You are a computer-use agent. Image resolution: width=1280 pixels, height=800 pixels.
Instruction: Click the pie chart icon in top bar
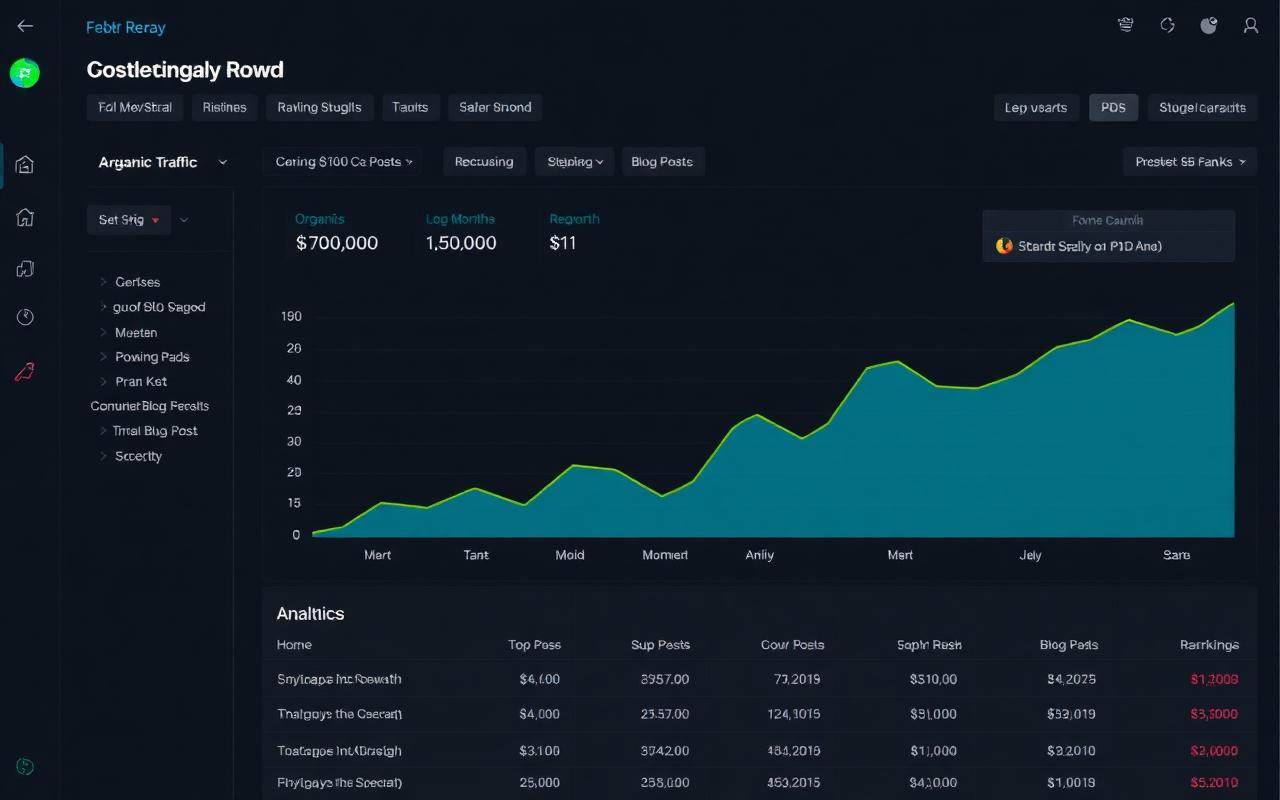tap(1208, 25)
